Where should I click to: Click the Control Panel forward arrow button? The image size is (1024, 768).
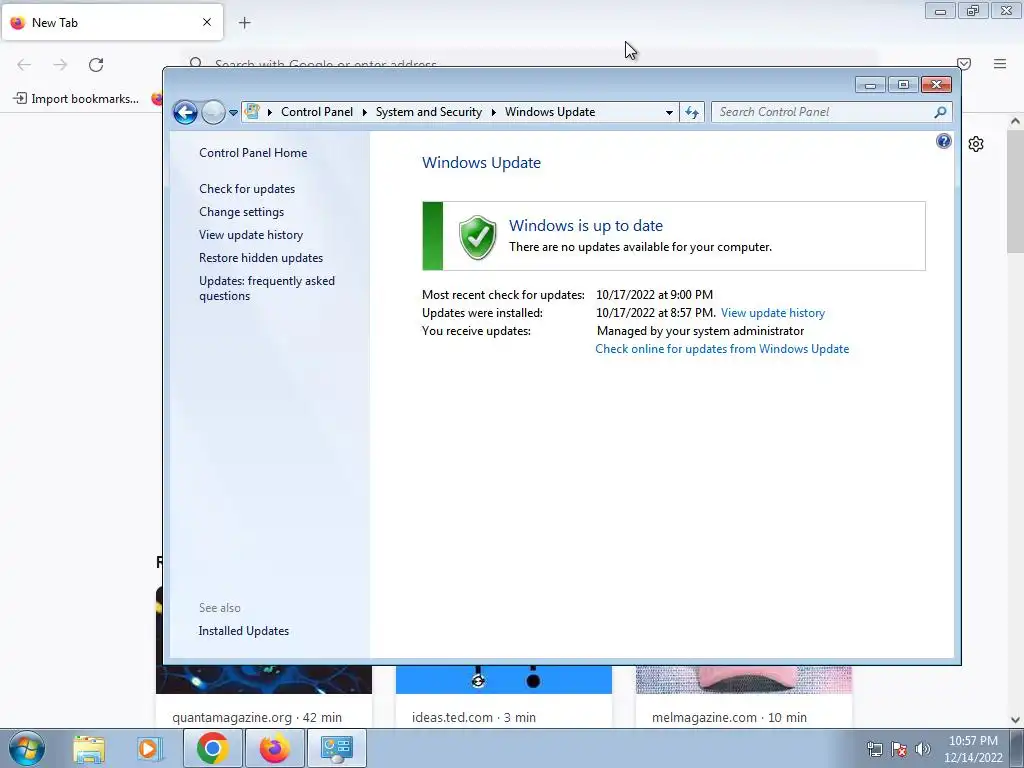[213, 112]
